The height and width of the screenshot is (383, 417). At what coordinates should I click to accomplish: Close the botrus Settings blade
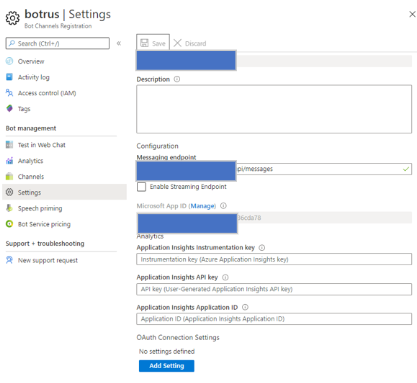tap(412, 14)
